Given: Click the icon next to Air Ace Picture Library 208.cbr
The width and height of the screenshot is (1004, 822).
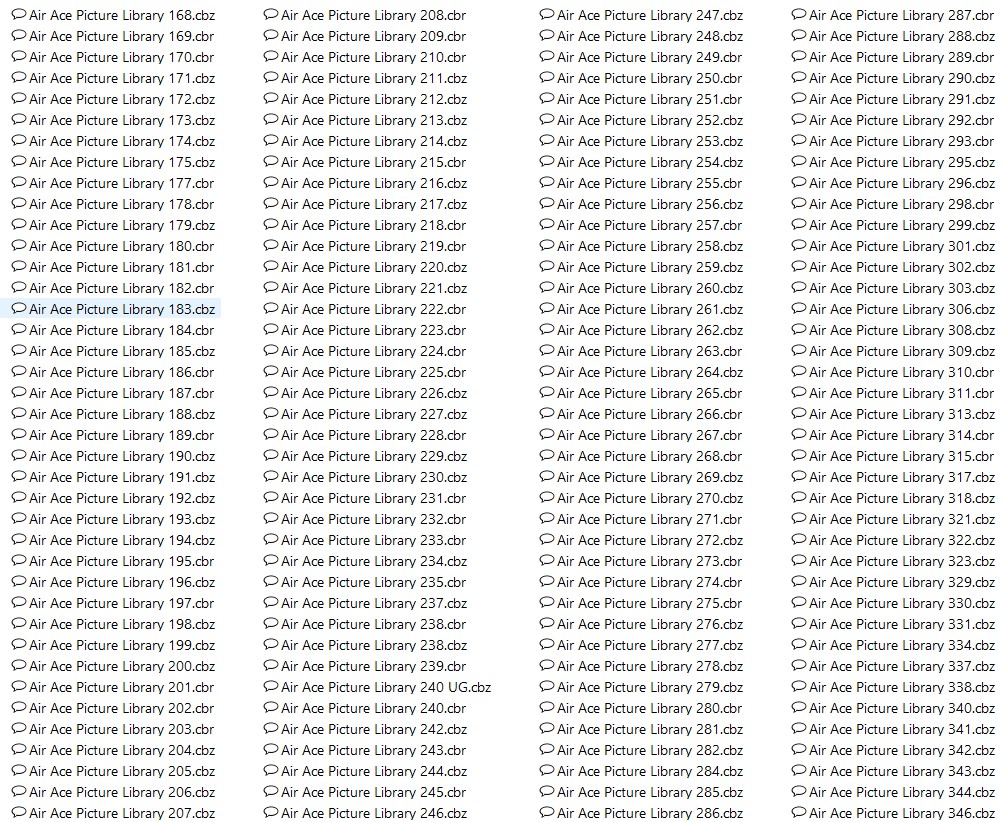Looking at the screenshot, I should [x=271, y=15].
